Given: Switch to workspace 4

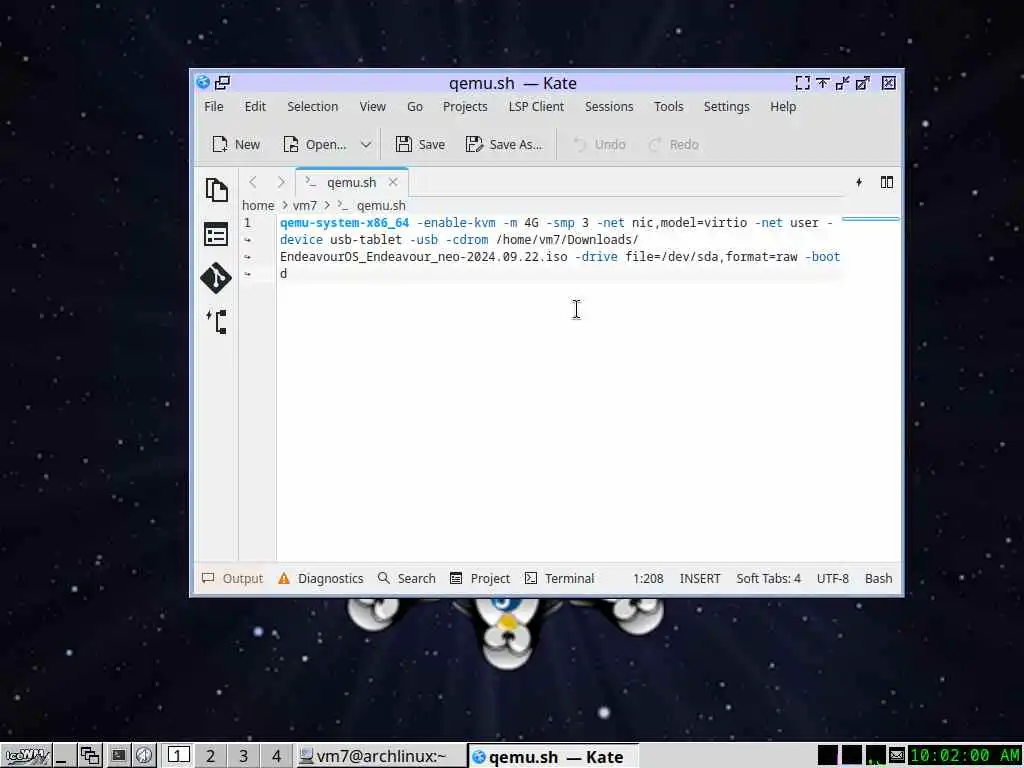Looking at the screenshot, I should [276, 756].
